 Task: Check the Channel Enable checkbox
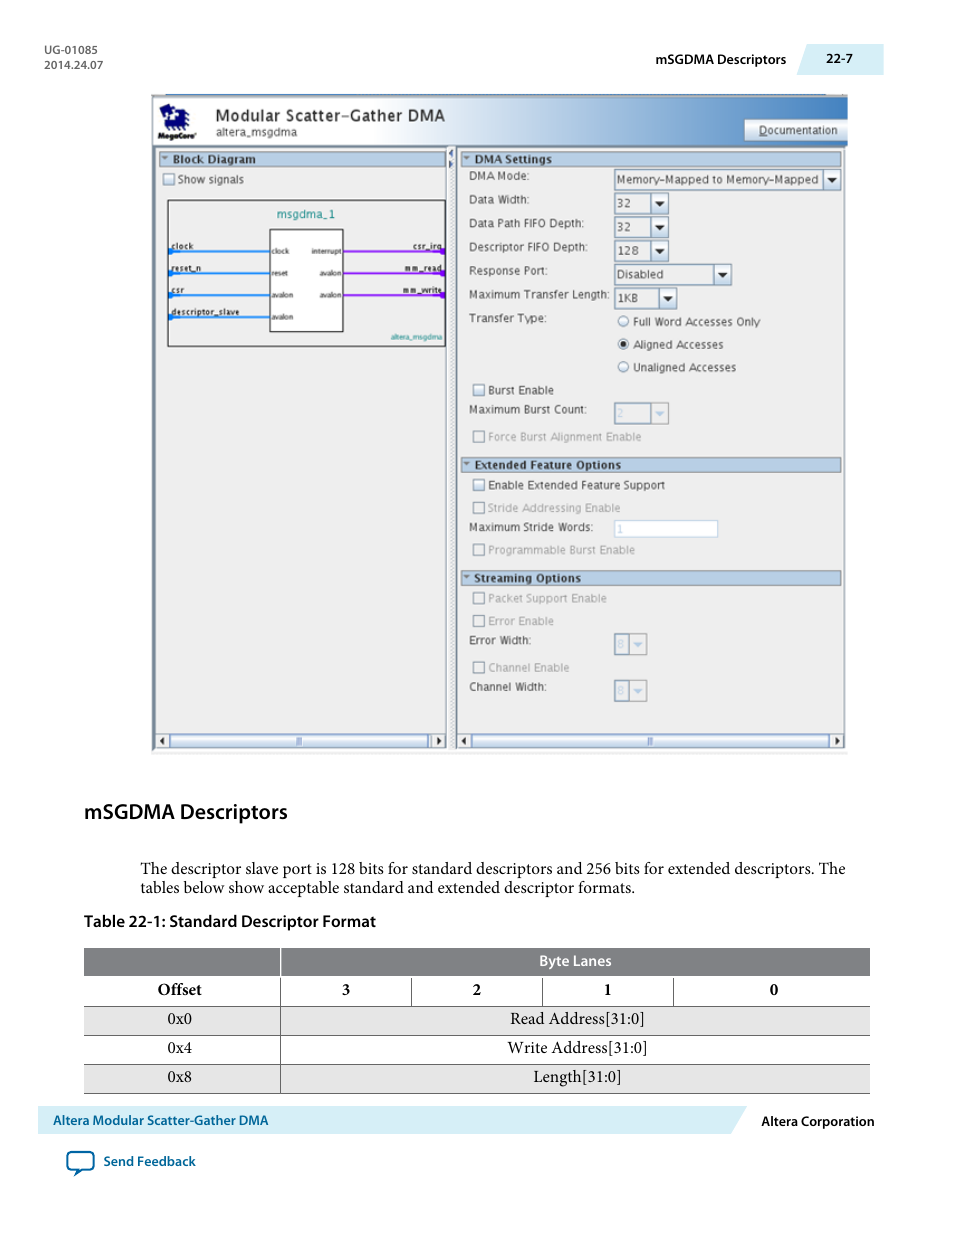click(478, 667)
